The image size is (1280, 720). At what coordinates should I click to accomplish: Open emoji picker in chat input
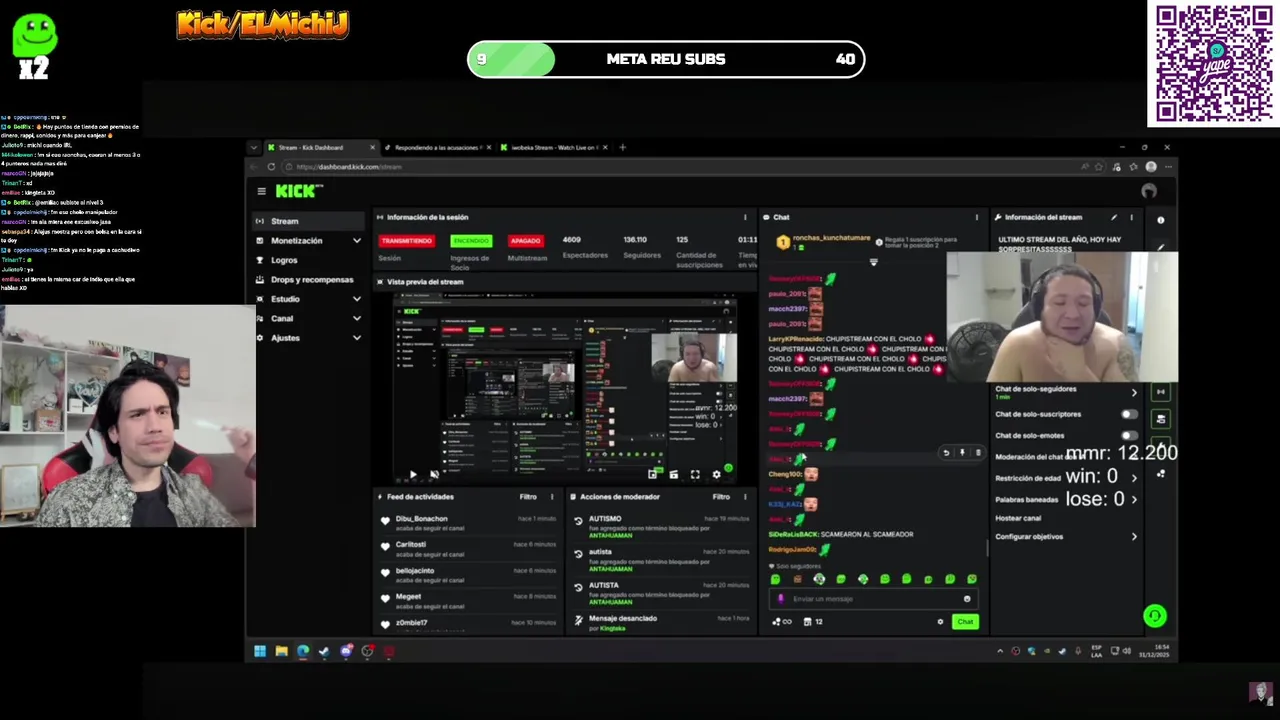[x=967, y=599]
